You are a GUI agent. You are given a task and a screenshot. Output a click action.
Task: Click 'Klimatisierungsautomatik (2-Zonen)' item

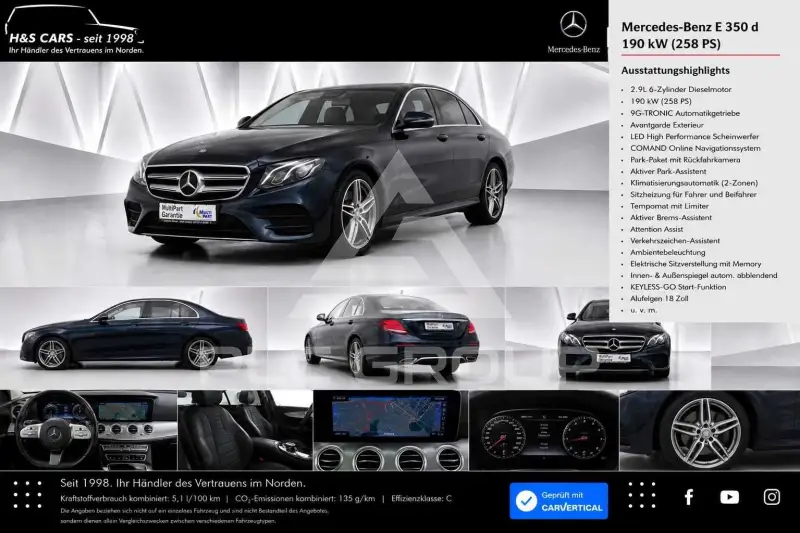[x=694, y=183]
